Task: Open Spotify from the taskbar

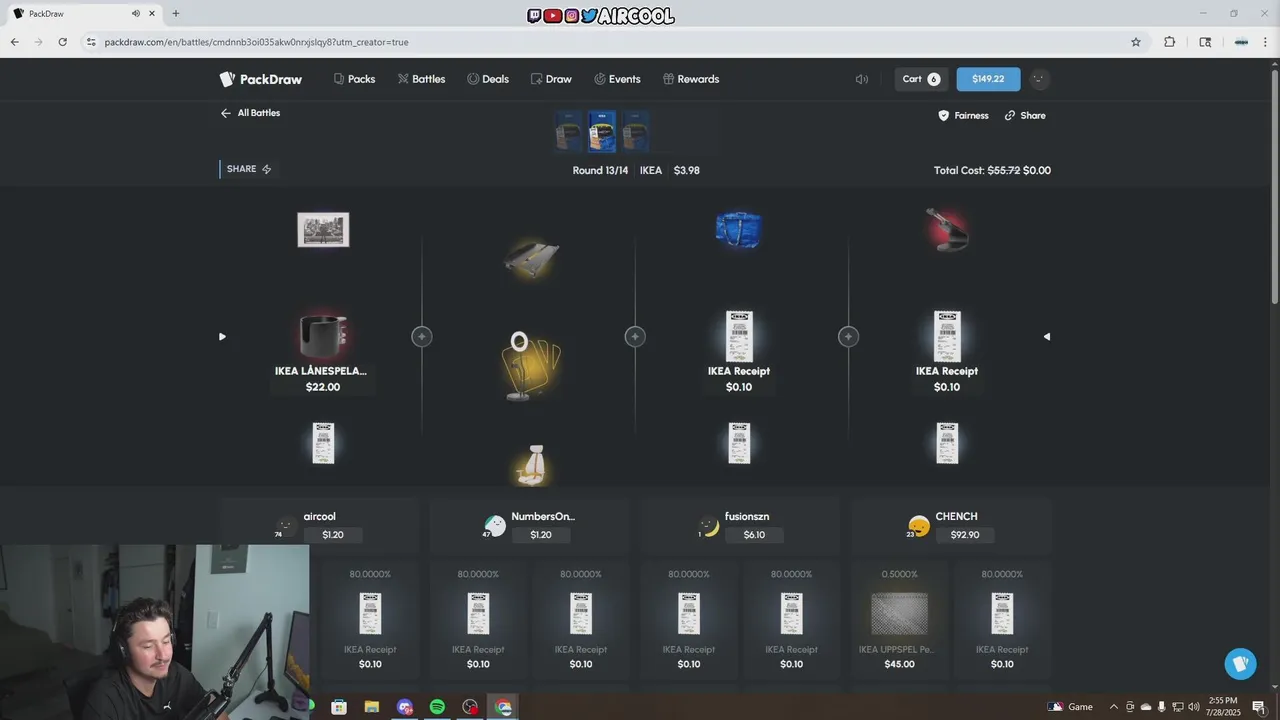Action: (437, 707)
